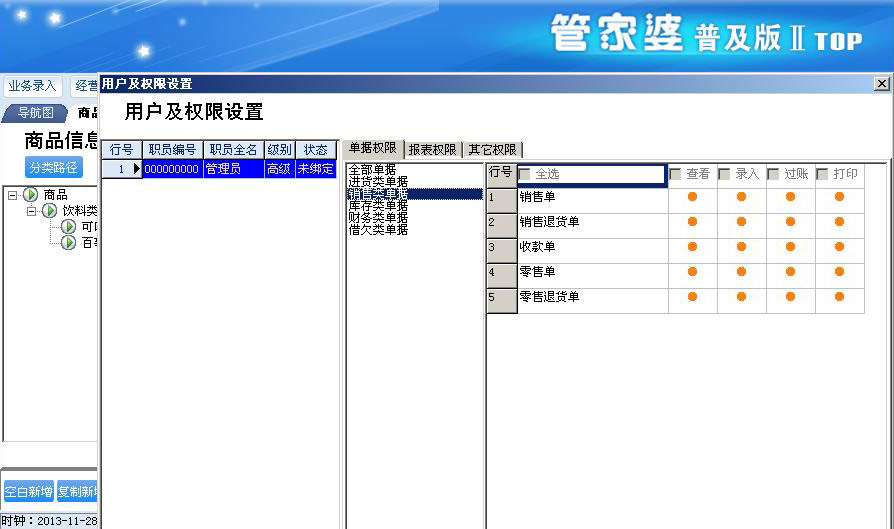Open the 业务录入 menu
The width and height of the screenshot is (894, 529).
(32, 86)
